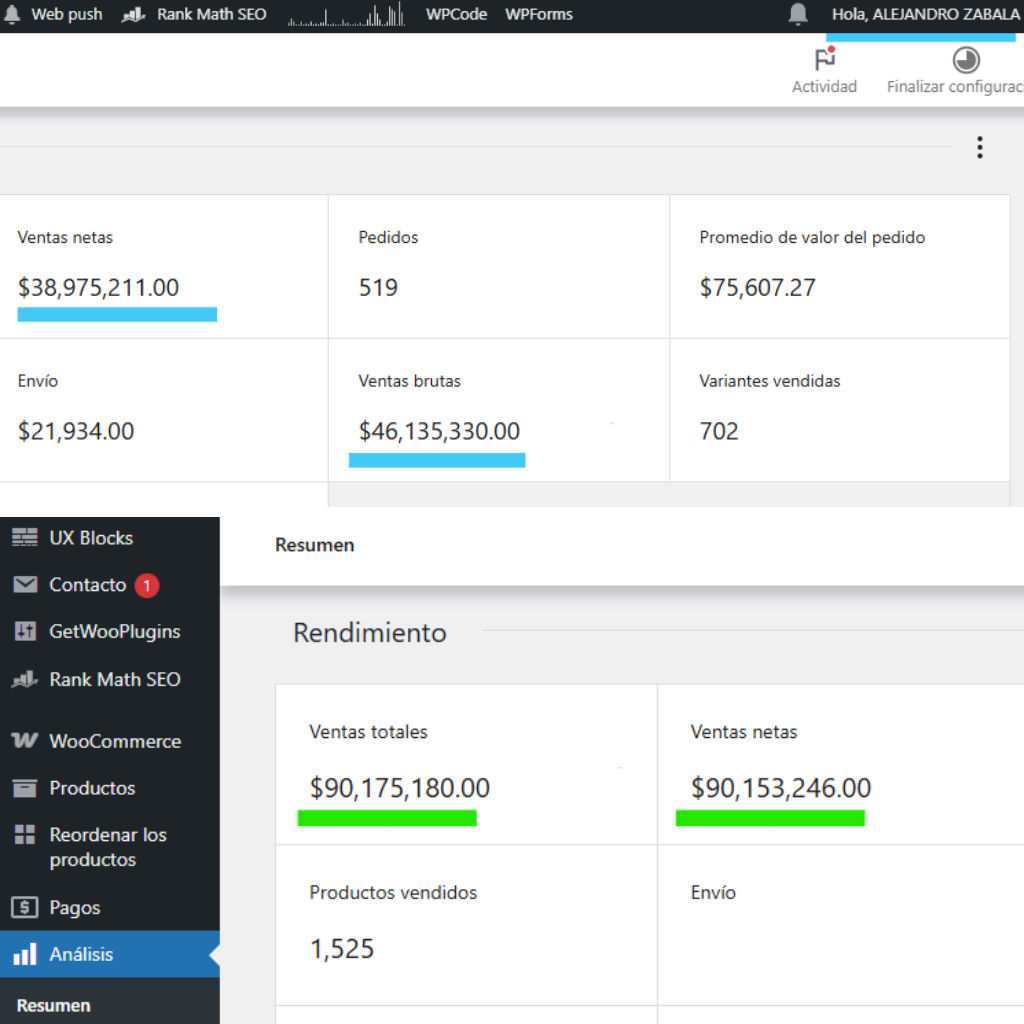This screenshot has height=1024, width=1024.
Task: Go to the Pagos menu
Action: click(75, 908)
